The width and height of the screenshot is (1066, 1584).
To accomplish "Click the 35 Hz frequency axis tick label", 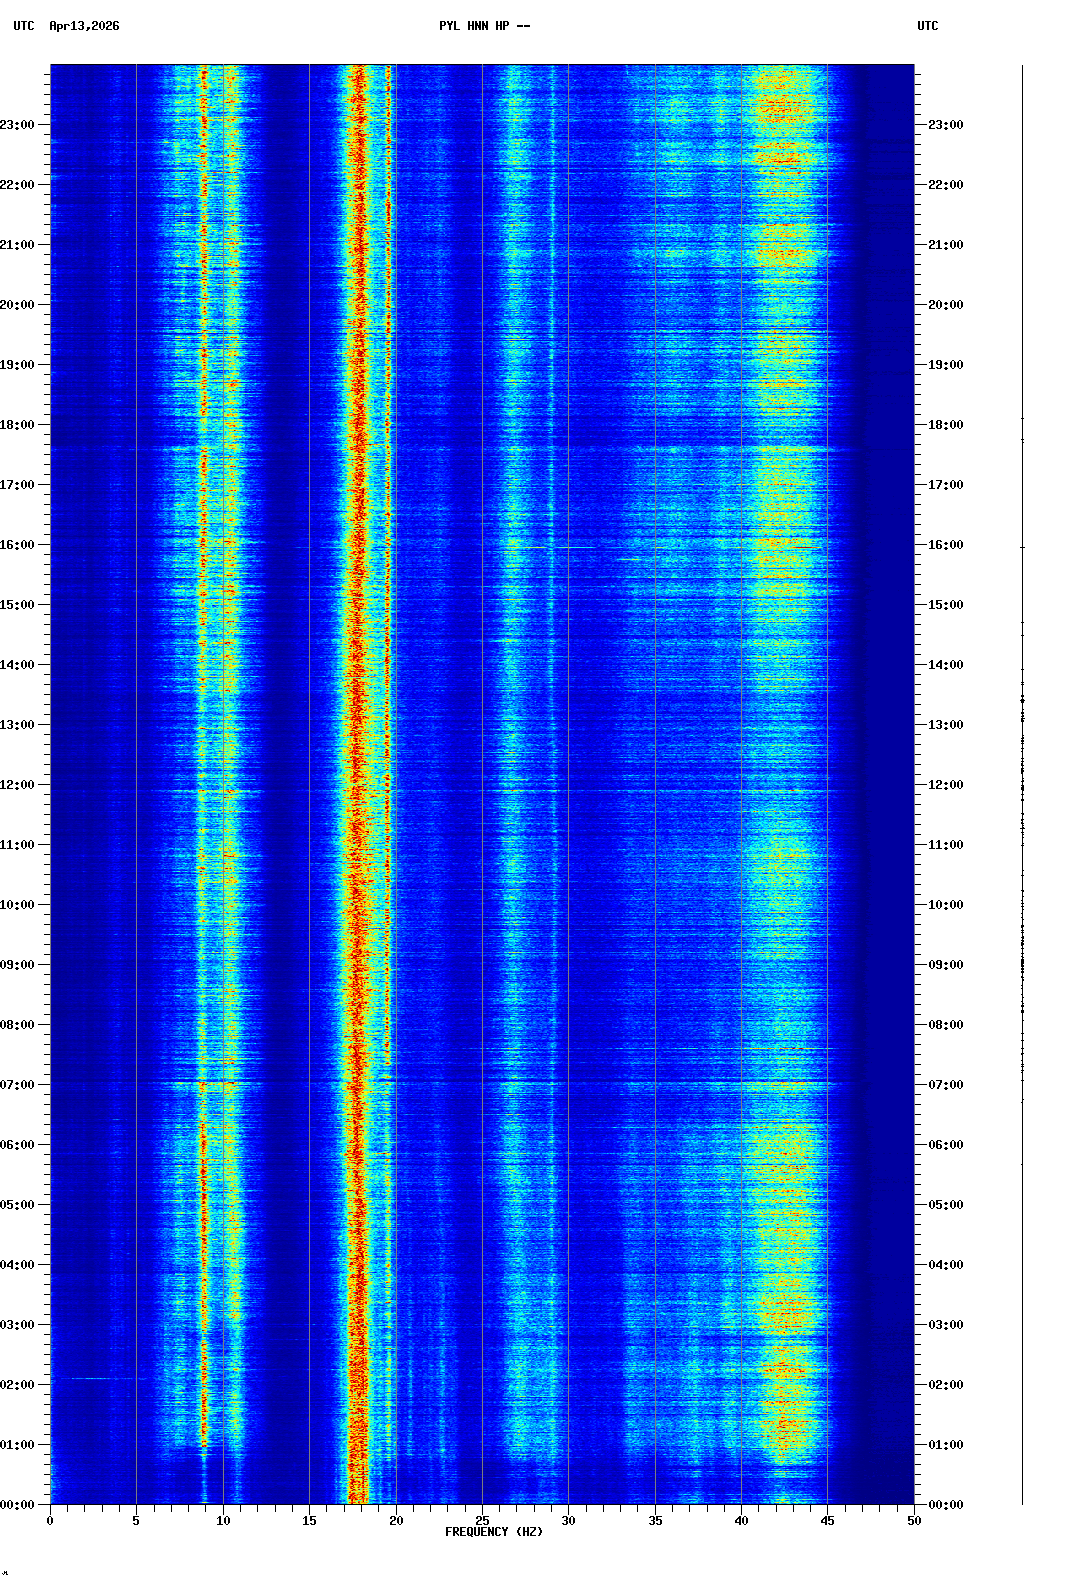I will [x=655, y=1521].
